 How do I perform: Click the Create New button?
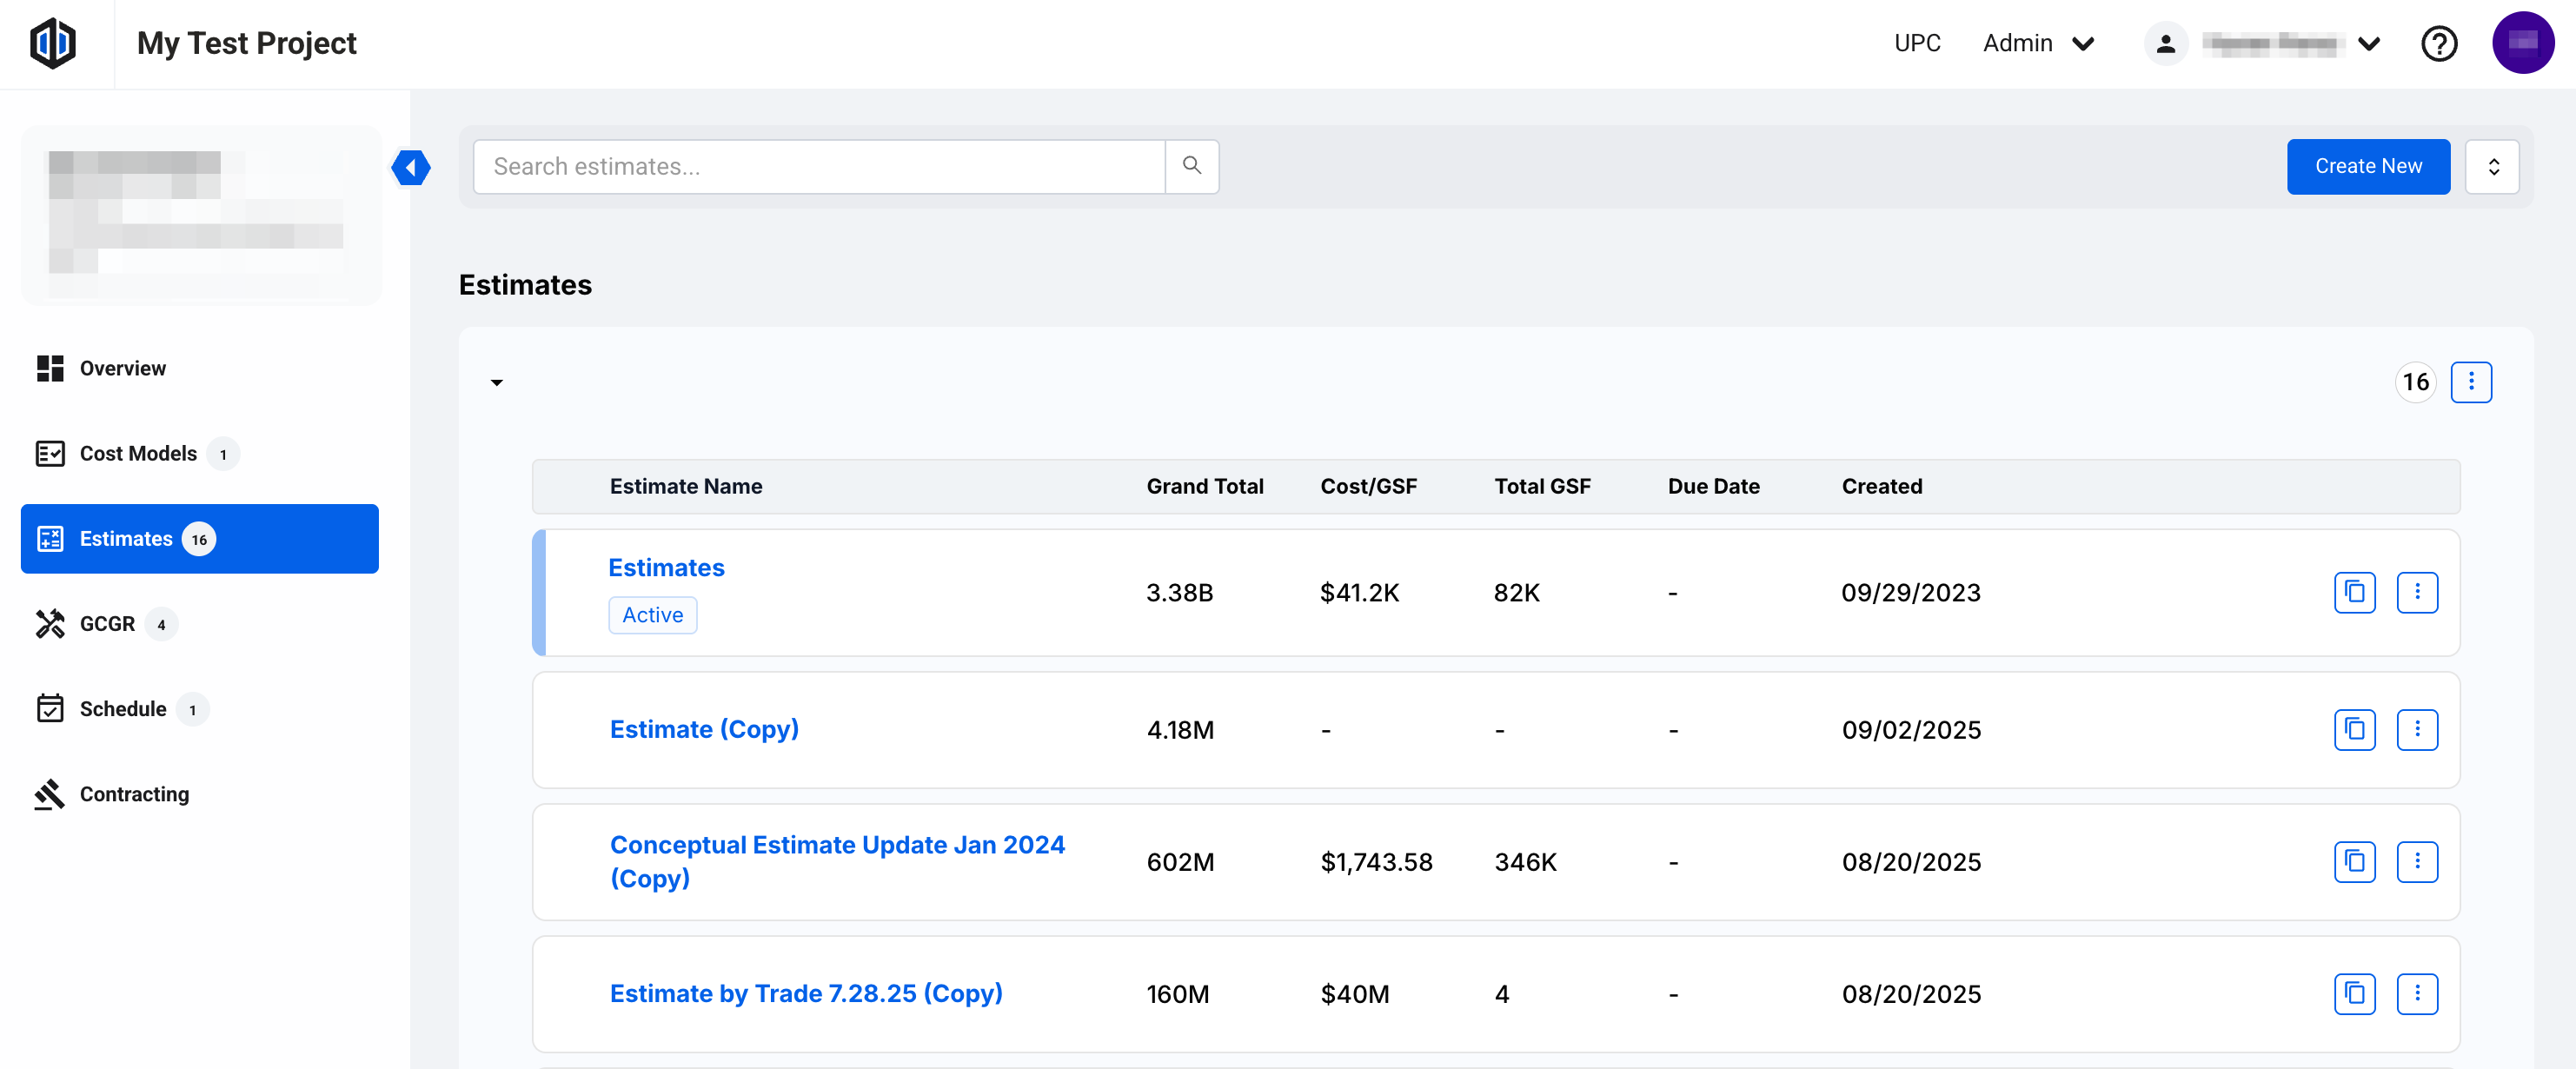(2368, 166)
